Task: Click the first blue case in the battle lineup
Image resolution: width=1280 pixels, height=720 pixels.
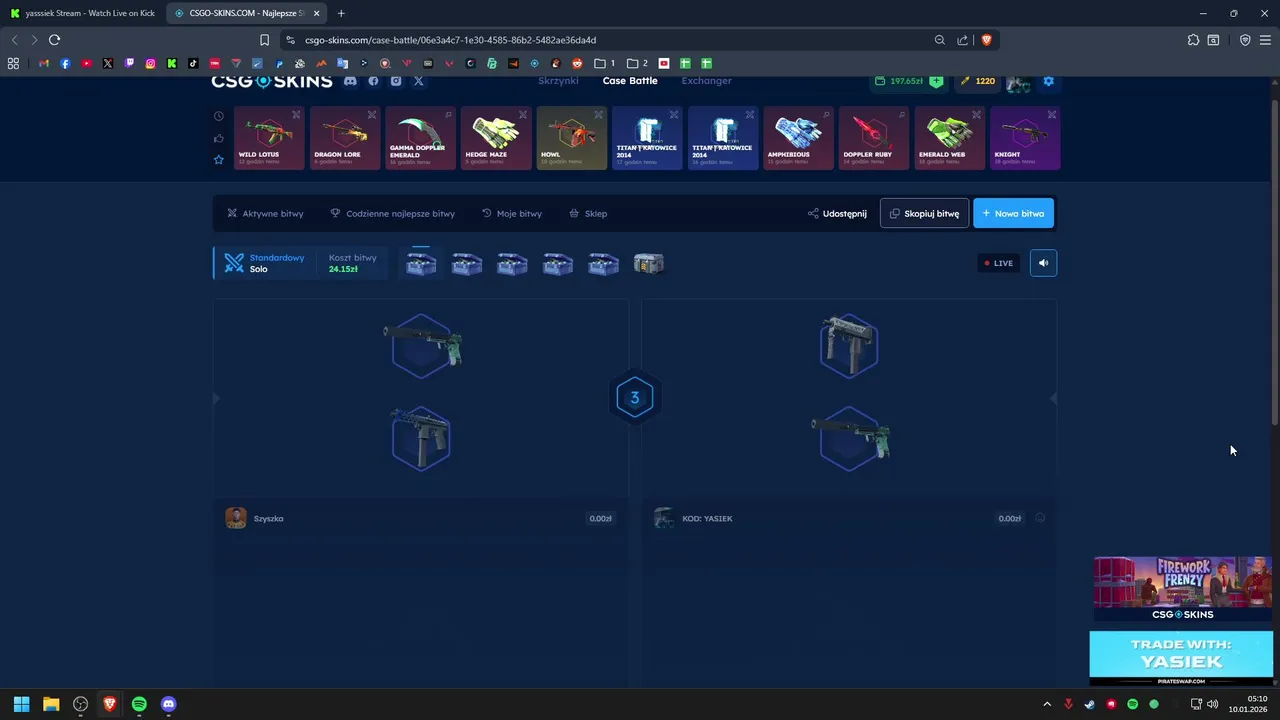Action: pyautogui.click(x=421, y=264)
